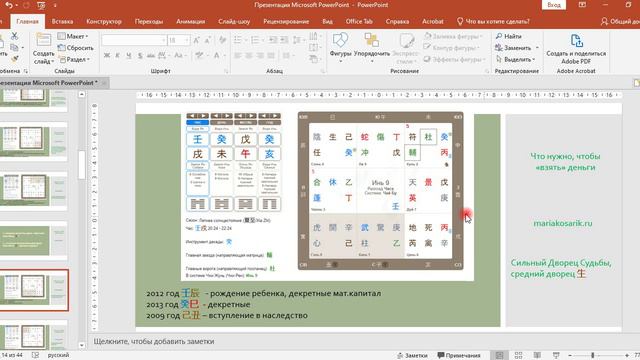
Task: Switch to Slide Sorter view icon
Action: pyautogui.click(x=518, y=355)
